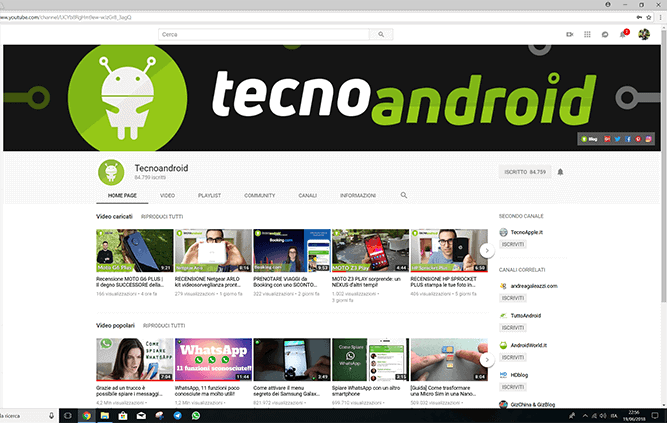Open the Netgear Arlo review thumbnail
The image size is (667, 423).
(213, 251)
